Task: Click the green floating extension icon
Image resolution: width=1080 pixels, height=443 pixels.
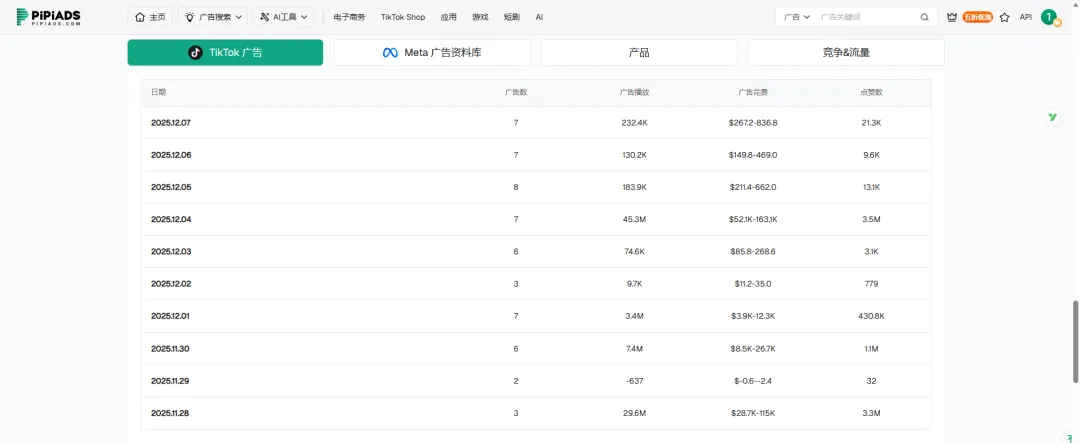Action: [1053, 117]
